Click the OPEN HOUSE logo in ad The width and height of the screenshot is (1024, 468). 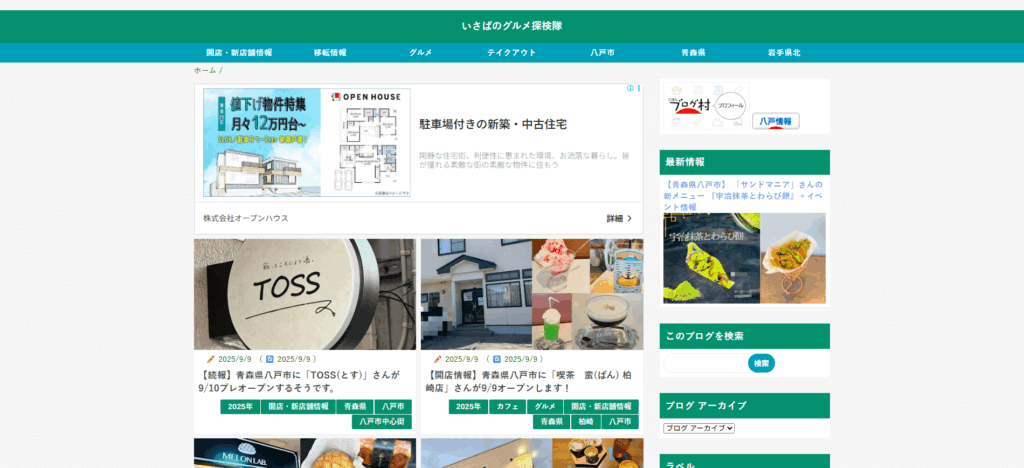tap(371, 97)
